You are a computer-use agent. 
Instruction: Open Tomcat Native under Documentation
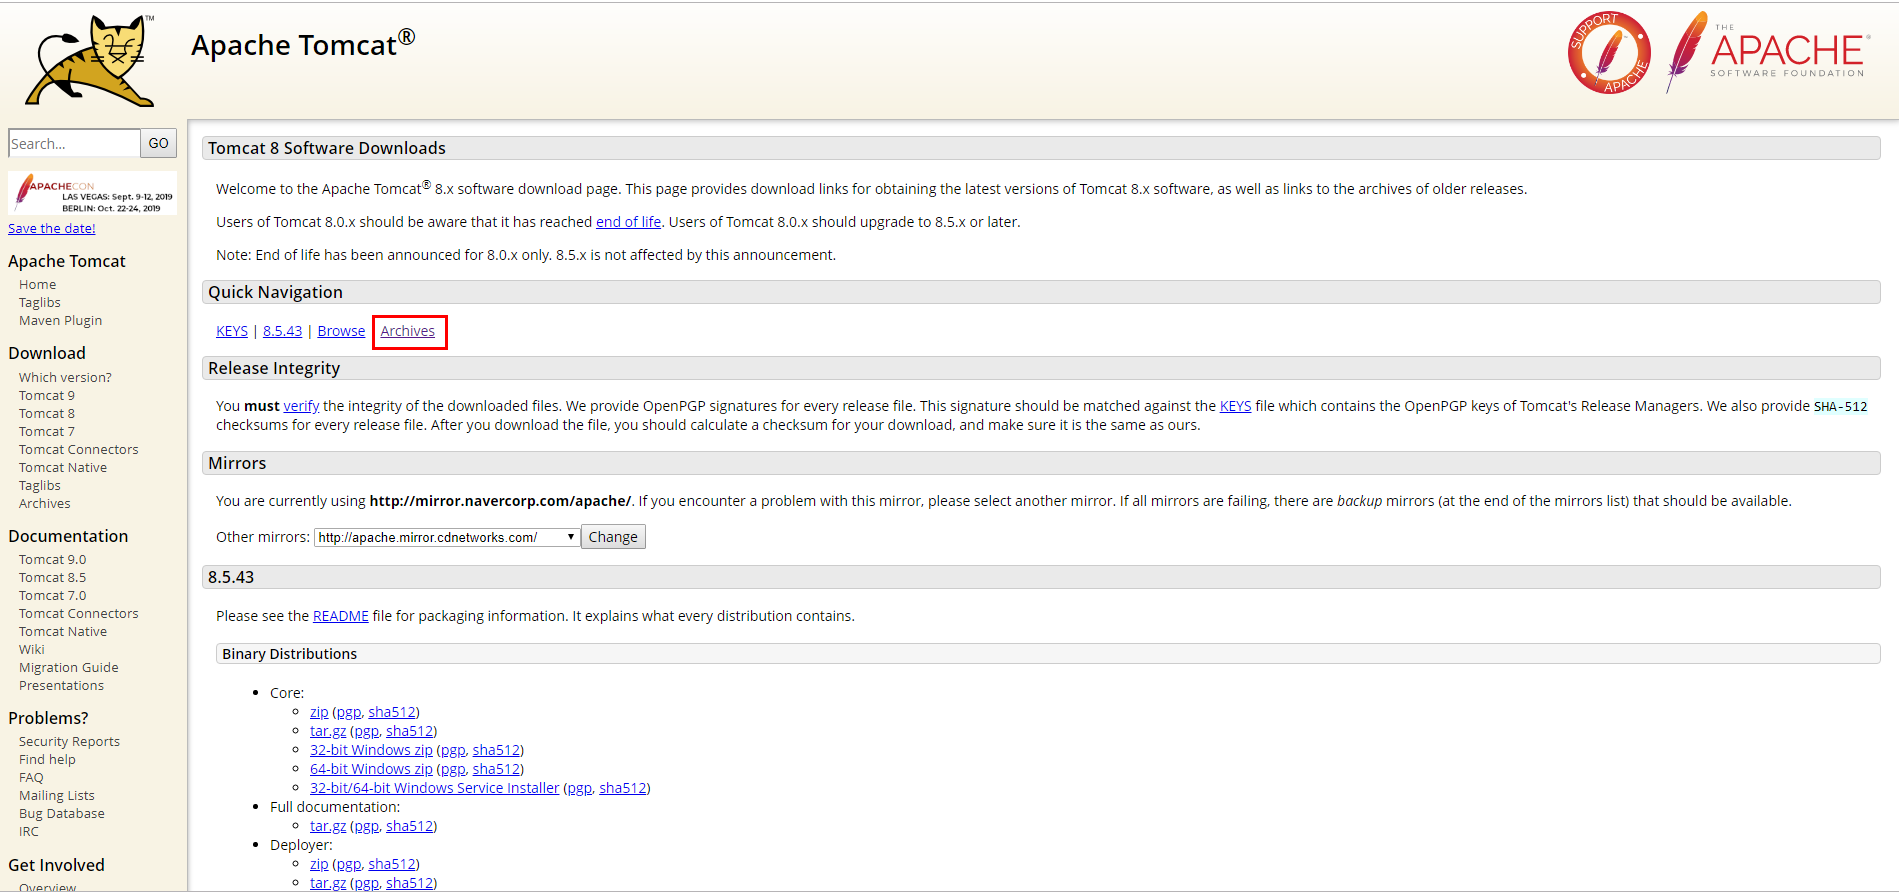pyautogui.click(x=63, y=632)
